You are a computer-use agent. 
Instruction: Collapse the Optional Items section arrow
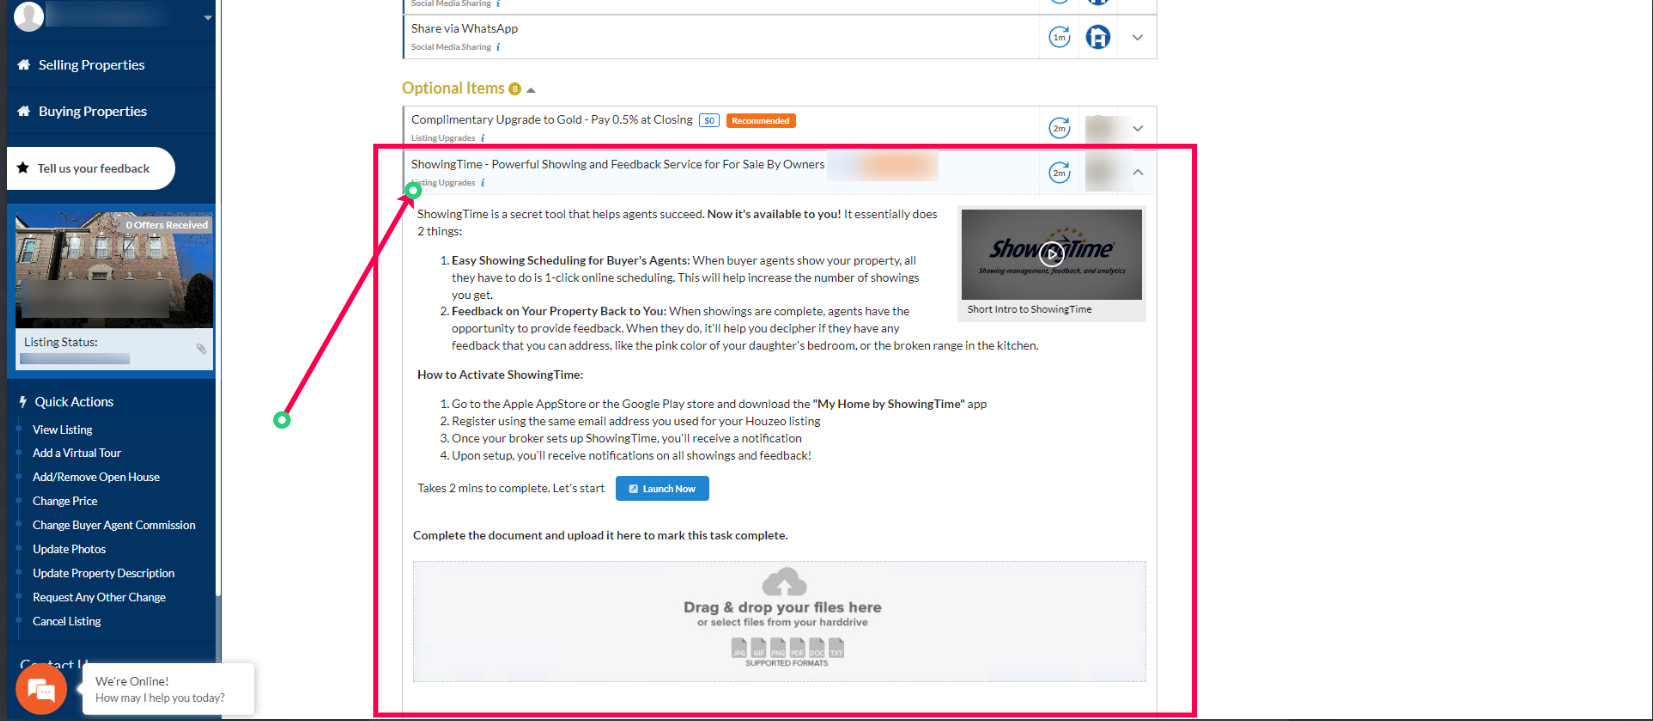click(x=531, y=90)
